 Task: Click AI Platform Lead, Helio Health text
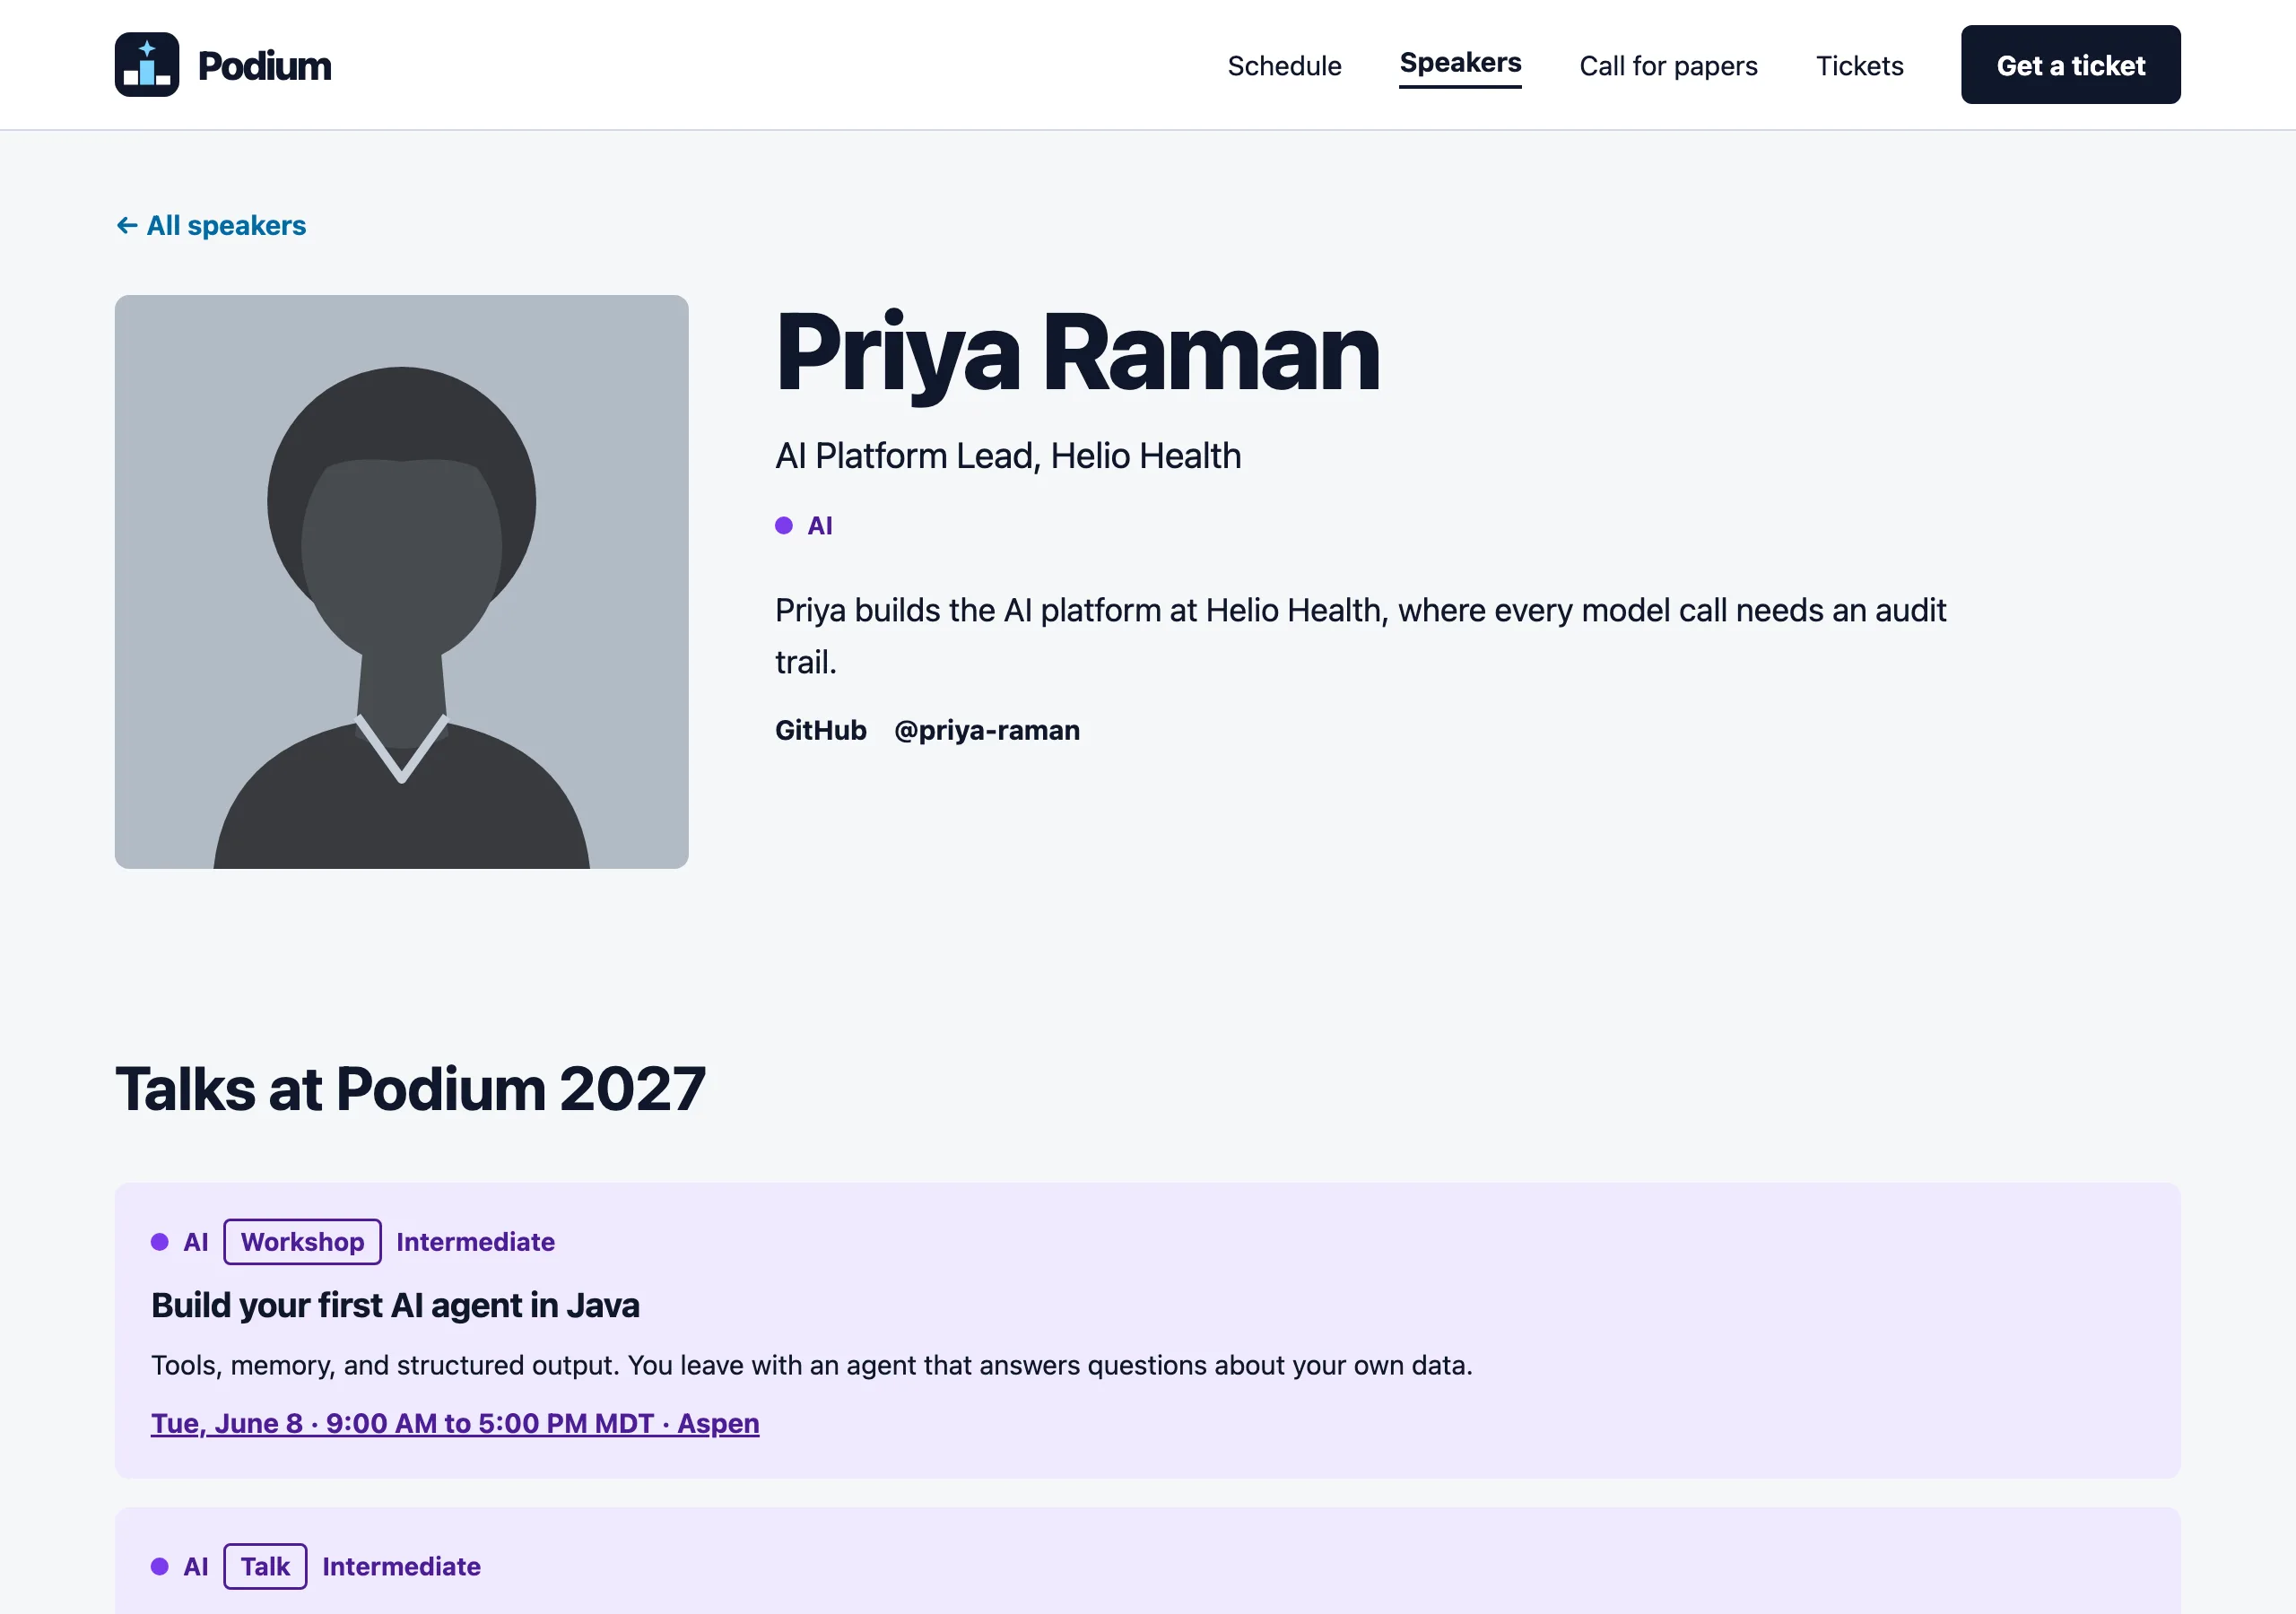[1008, 456]
